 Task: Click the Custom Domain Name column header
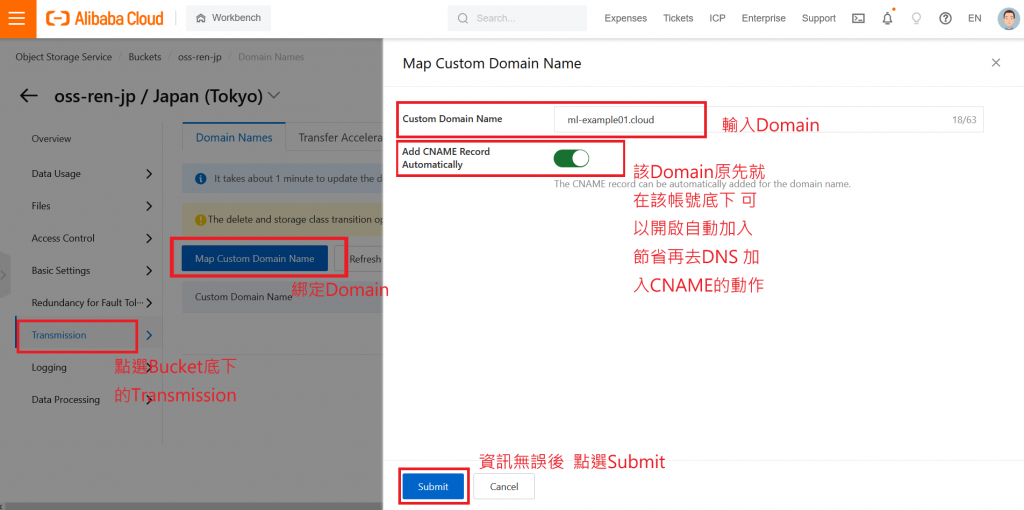coord(244,296)
